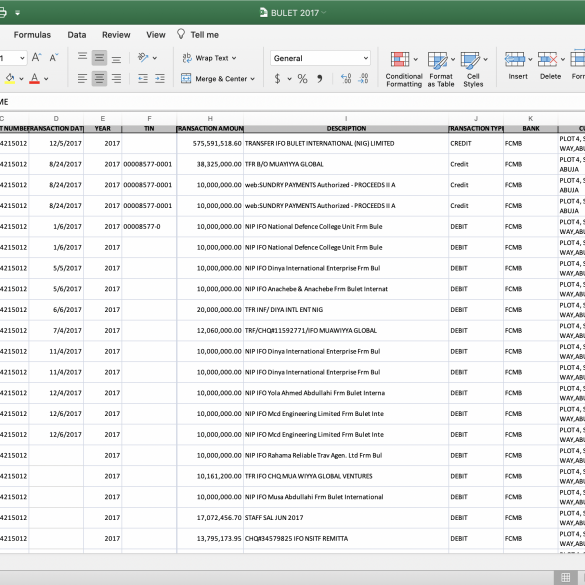Screen dimensions: 585x585
Task: Increase font size with large A button
Action: click(x=36, y=57)
